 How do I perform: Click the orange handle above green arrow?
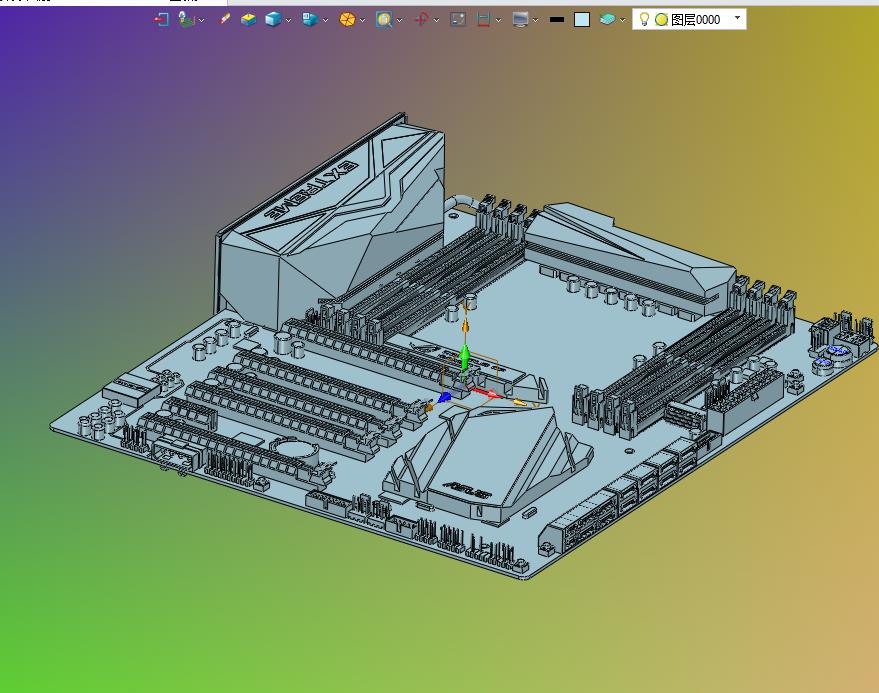tap(465, 326)
